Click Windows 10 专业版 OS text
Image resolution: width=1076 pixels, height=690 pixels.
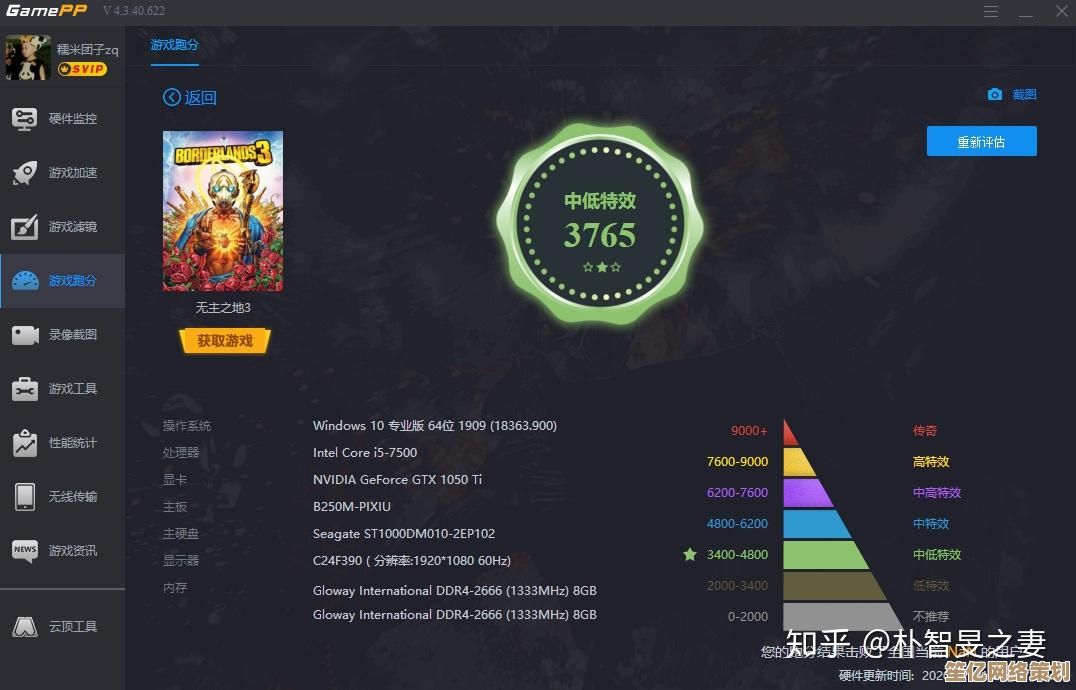point(434,426)
